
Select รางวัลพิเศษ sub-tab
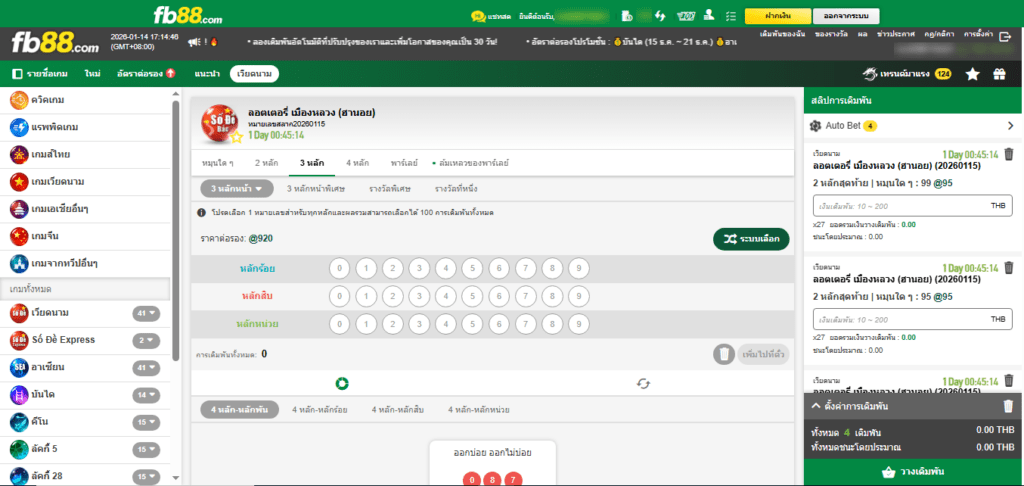click(389, 189)
